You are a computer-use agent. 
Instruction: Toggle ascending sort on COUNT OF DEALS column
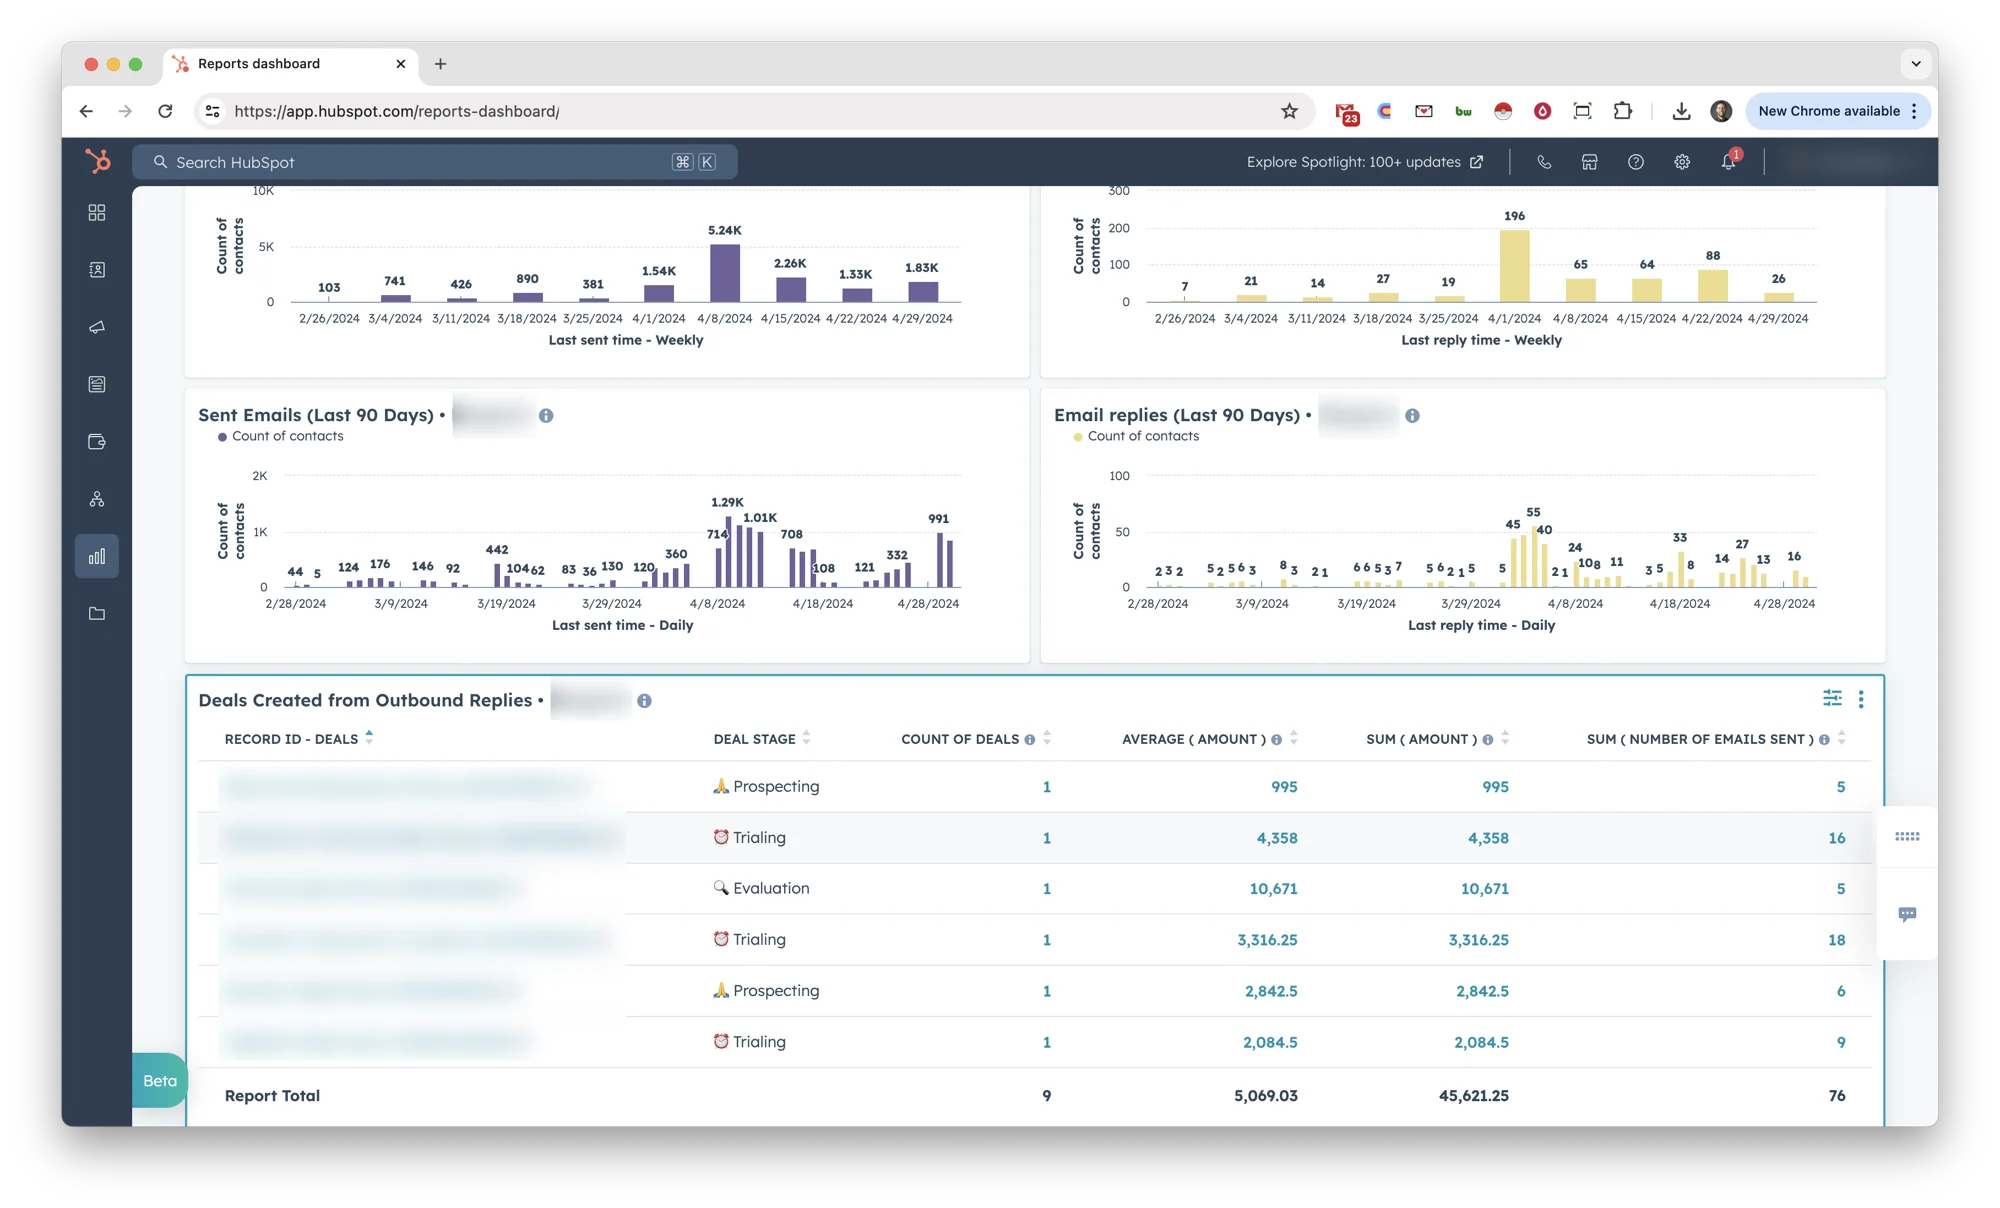coord(1046,738)
